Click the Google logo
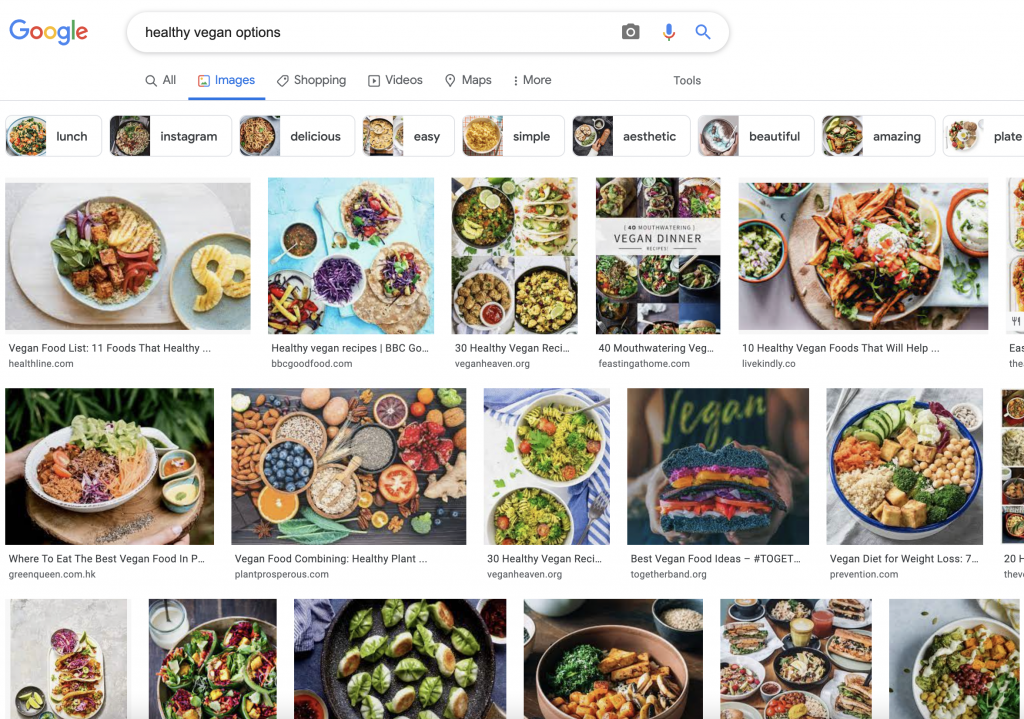Image resolution: width=1024 pixels, height=719 pixels. pos(49,31)
